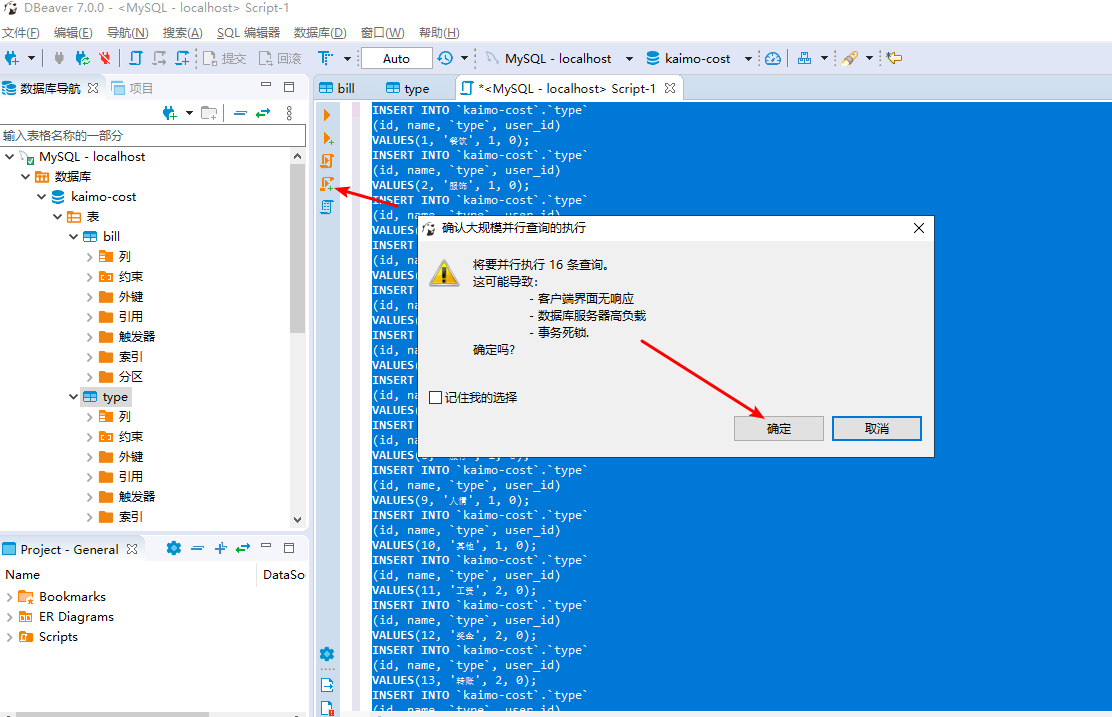Collapse the kaimo-cost database node
Image resolution: width=1112 pixels, height=717 pixels.
pyautogui.click(x=42, y=196)
